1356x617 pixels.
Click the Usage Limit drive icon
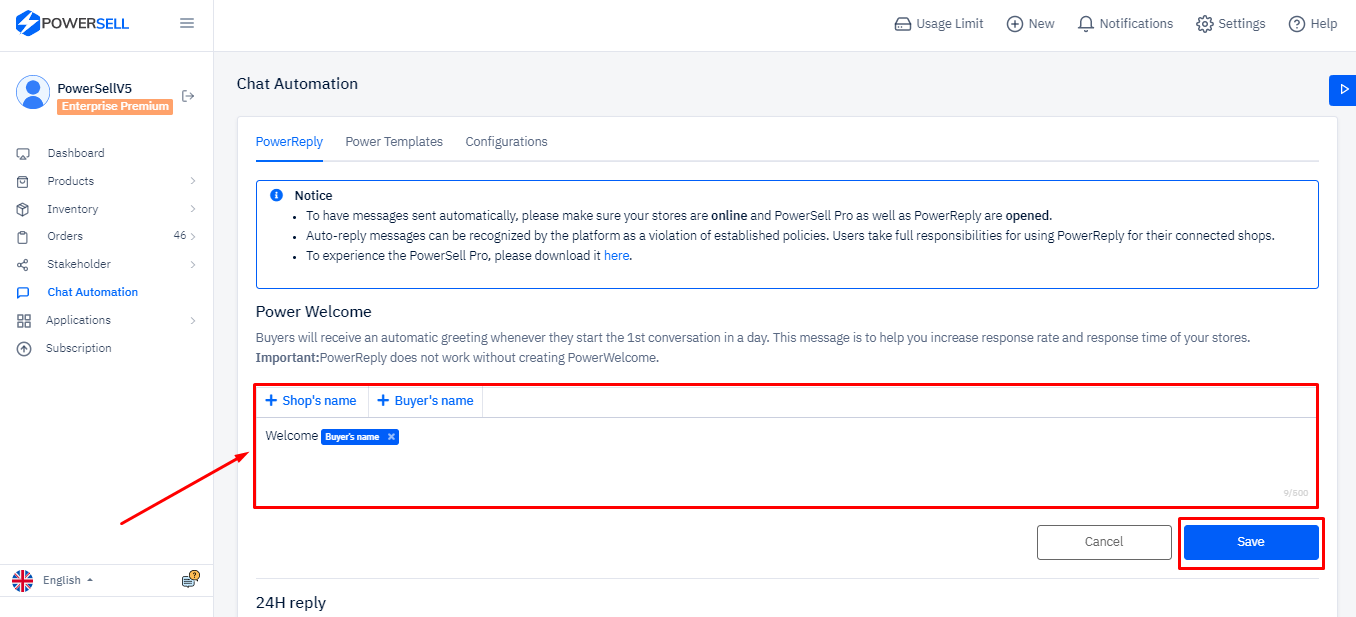[x=903, y=24]
